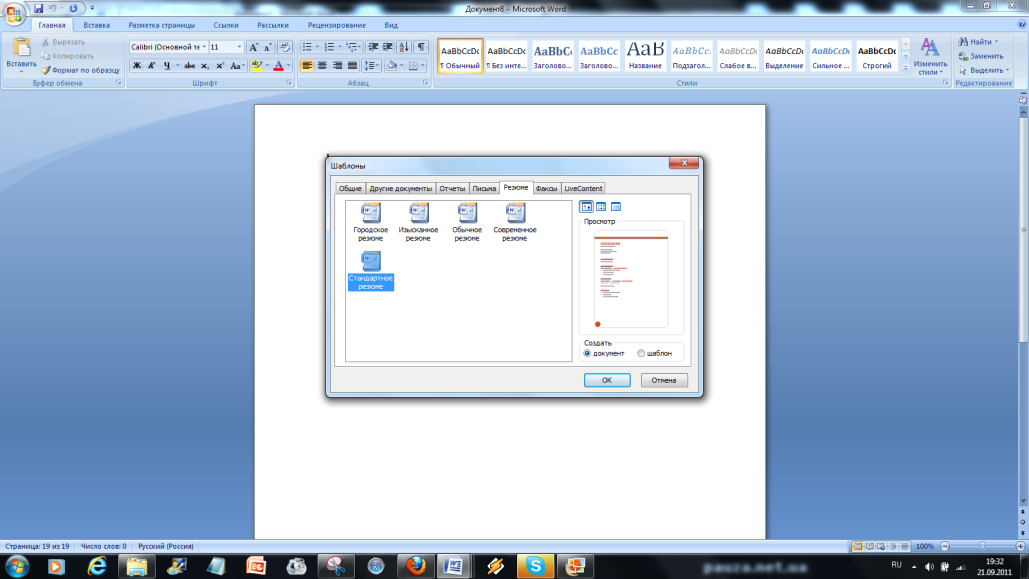Switch dialog to large icons view

(586, 207)
